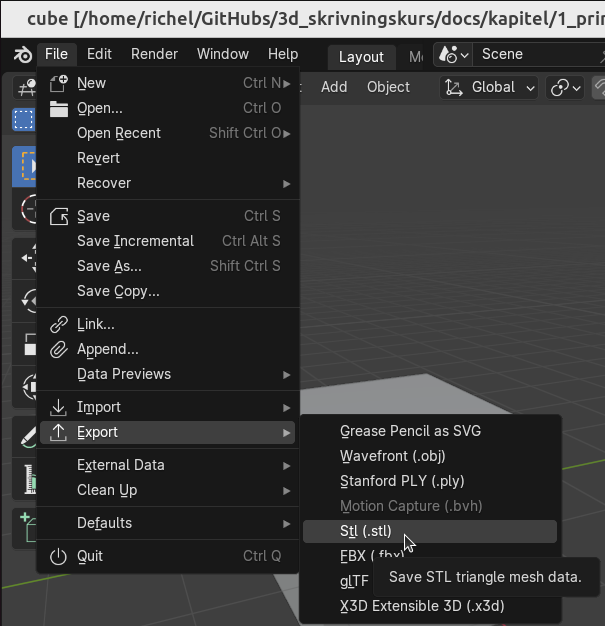This screenshot has height=626, width=605.
Task: Click Save in File menu
Action: 168,216
